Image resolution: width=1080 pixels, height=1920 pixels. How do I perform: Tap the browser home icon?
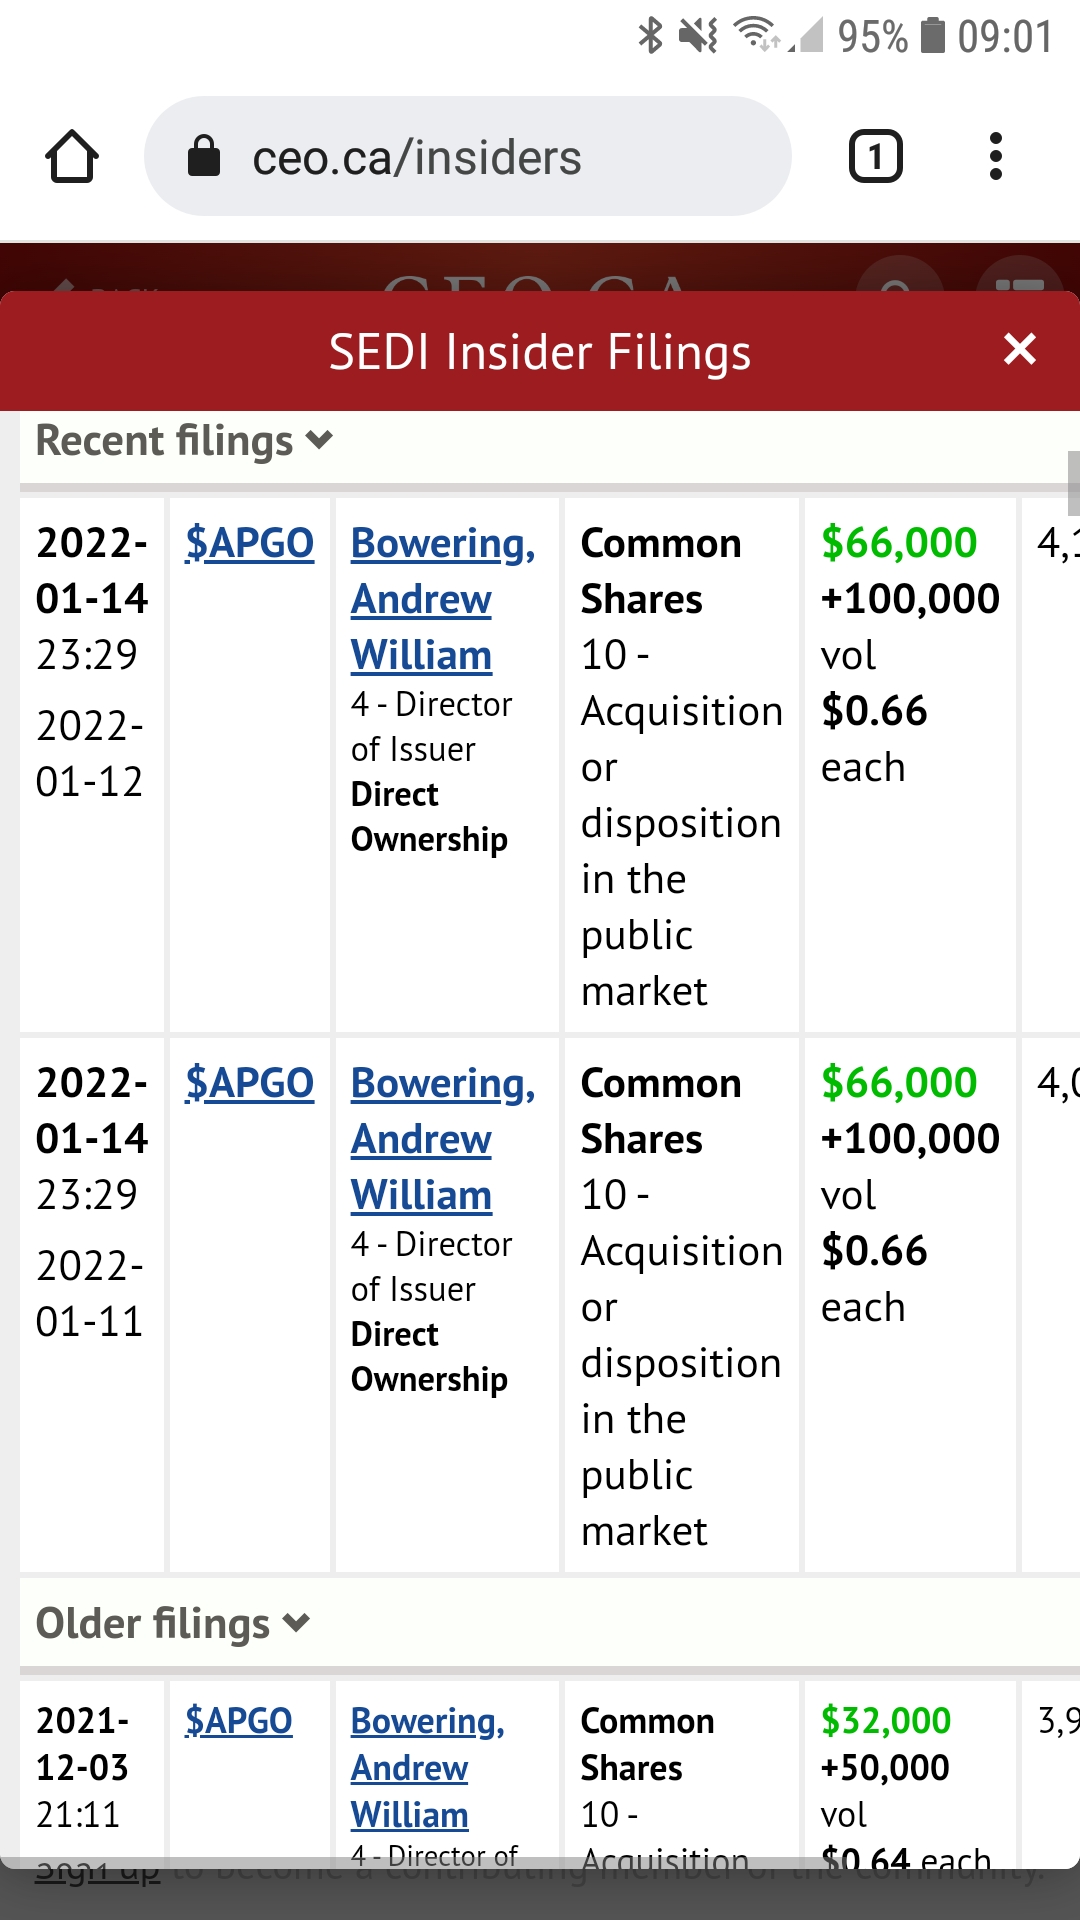pos(72,157)
